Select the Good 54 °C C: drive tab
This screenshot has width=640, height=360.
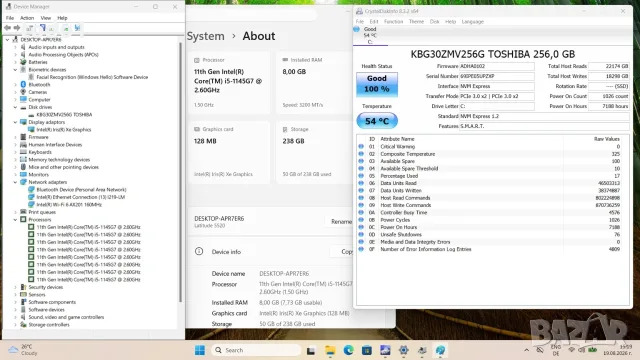pos(370,36)
